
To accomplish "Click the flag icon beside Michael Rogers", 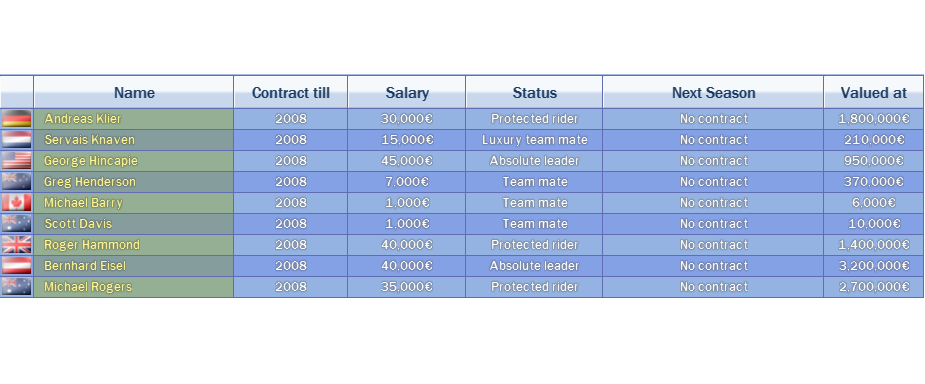I will (x=17, y=287).
